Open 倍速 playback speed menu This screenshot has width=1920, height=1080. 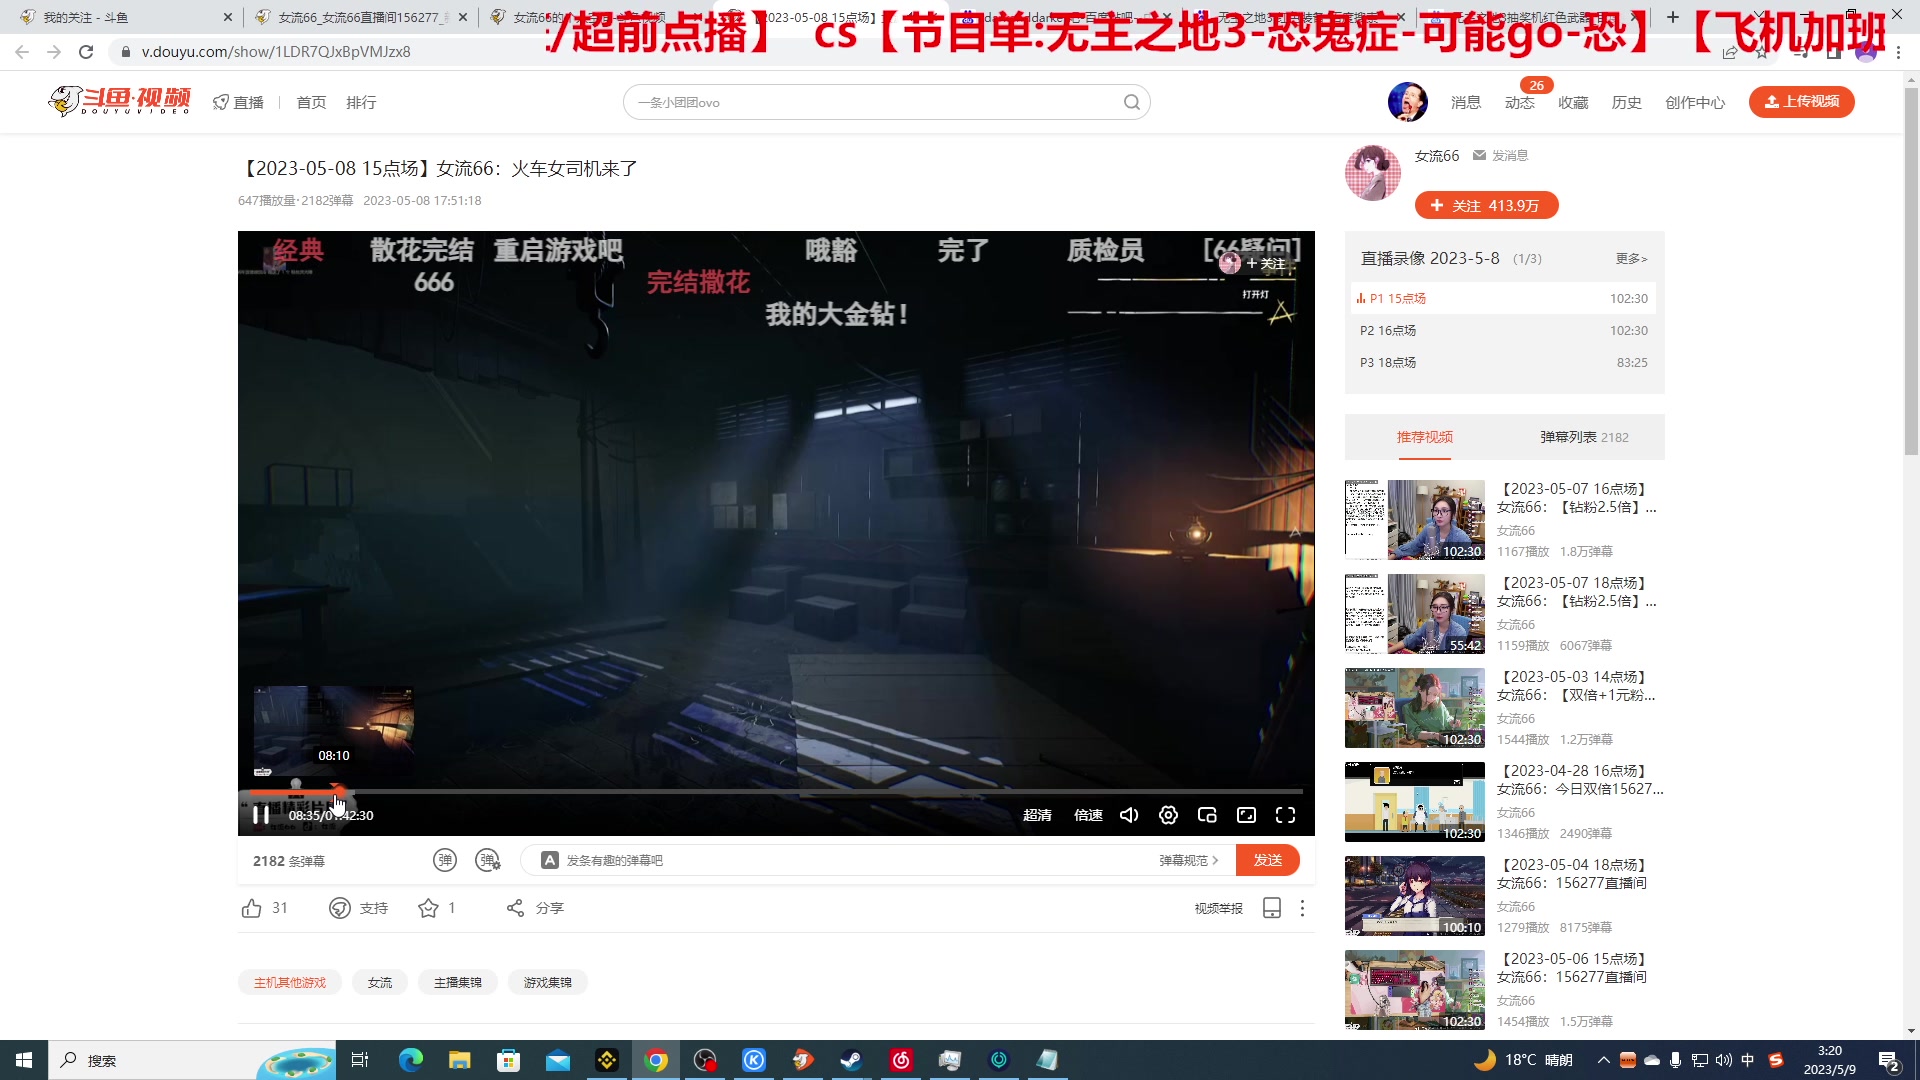coord(1088,815)
